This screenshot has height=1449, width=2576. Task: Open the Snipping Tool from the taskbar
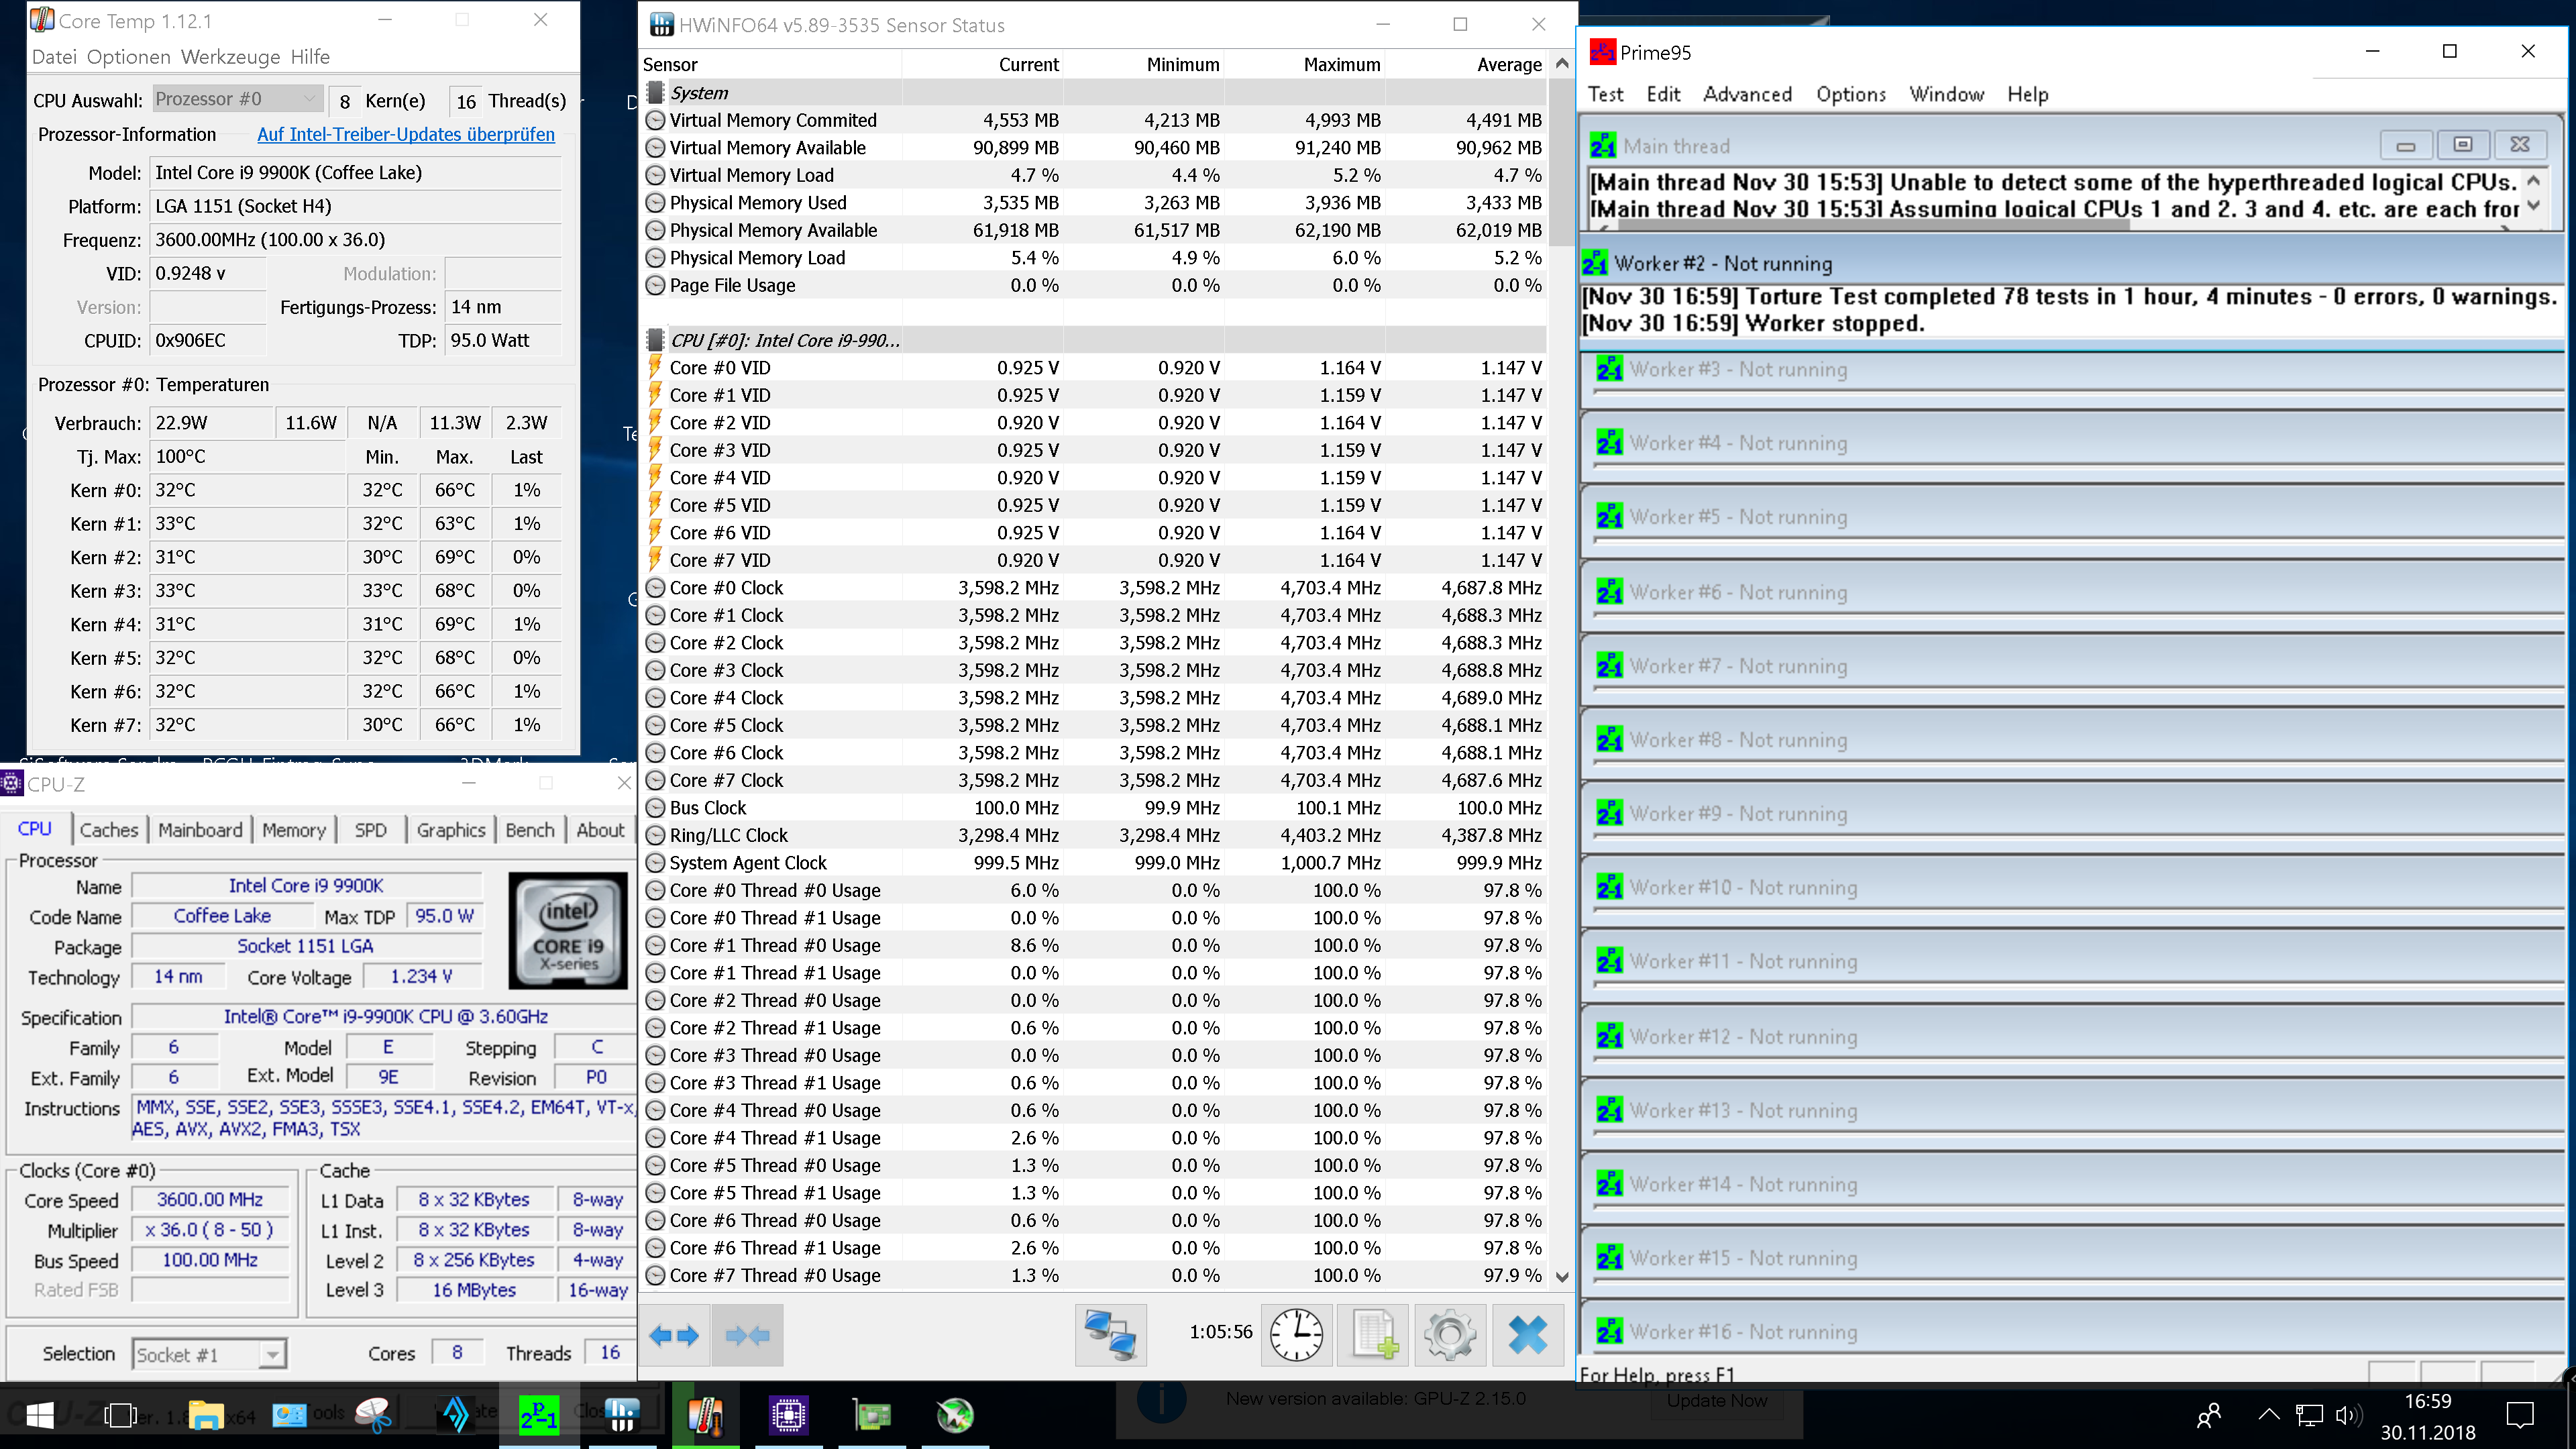[x=373, y=1414]
